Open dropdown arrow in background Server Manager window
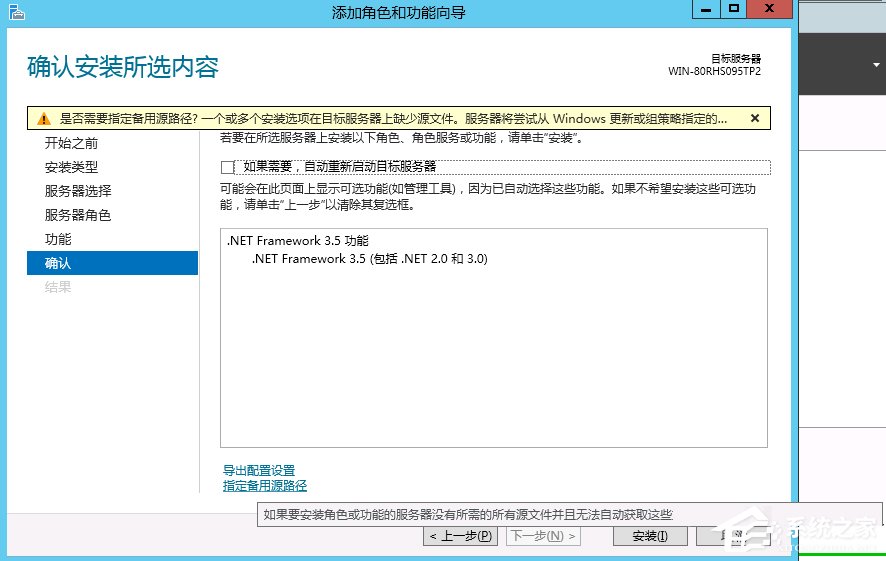 [876, 65]
